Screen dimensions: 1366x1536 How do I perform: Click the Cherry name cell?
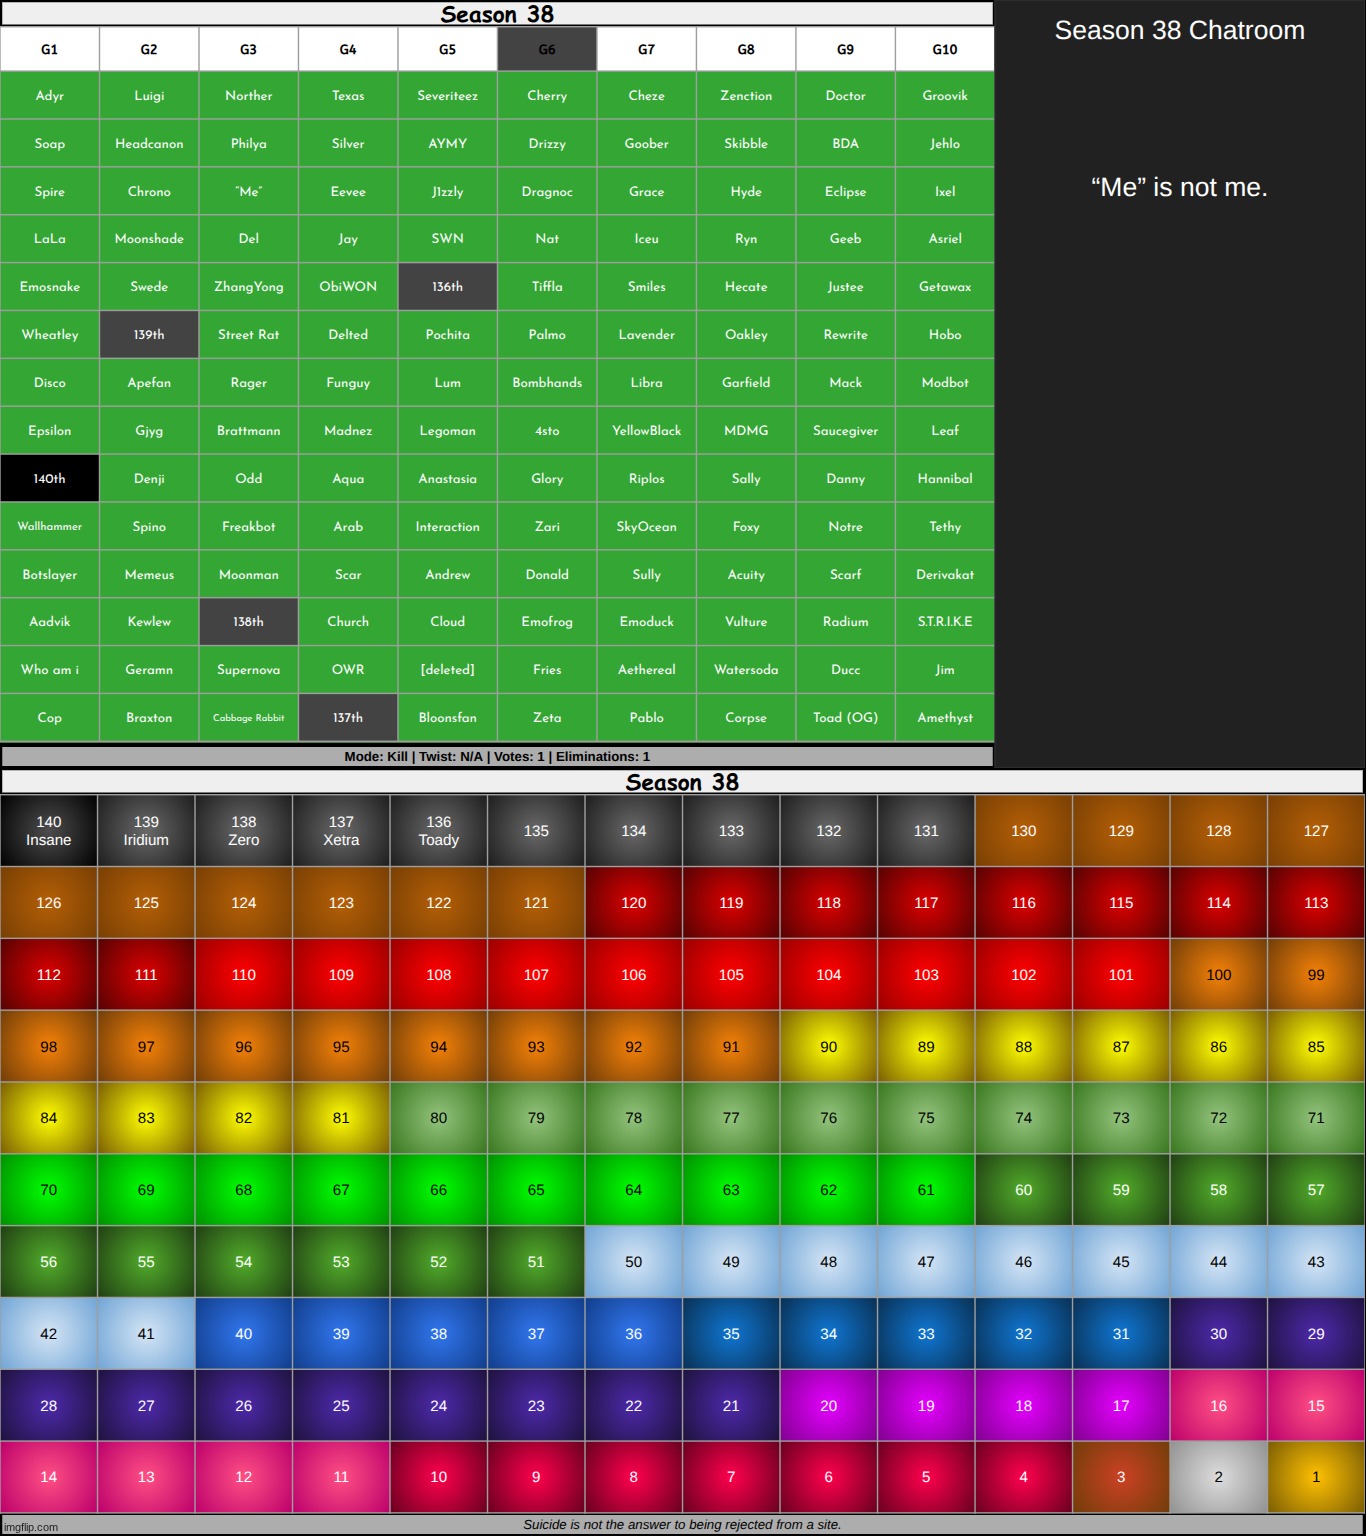click(x=547, y=96)
